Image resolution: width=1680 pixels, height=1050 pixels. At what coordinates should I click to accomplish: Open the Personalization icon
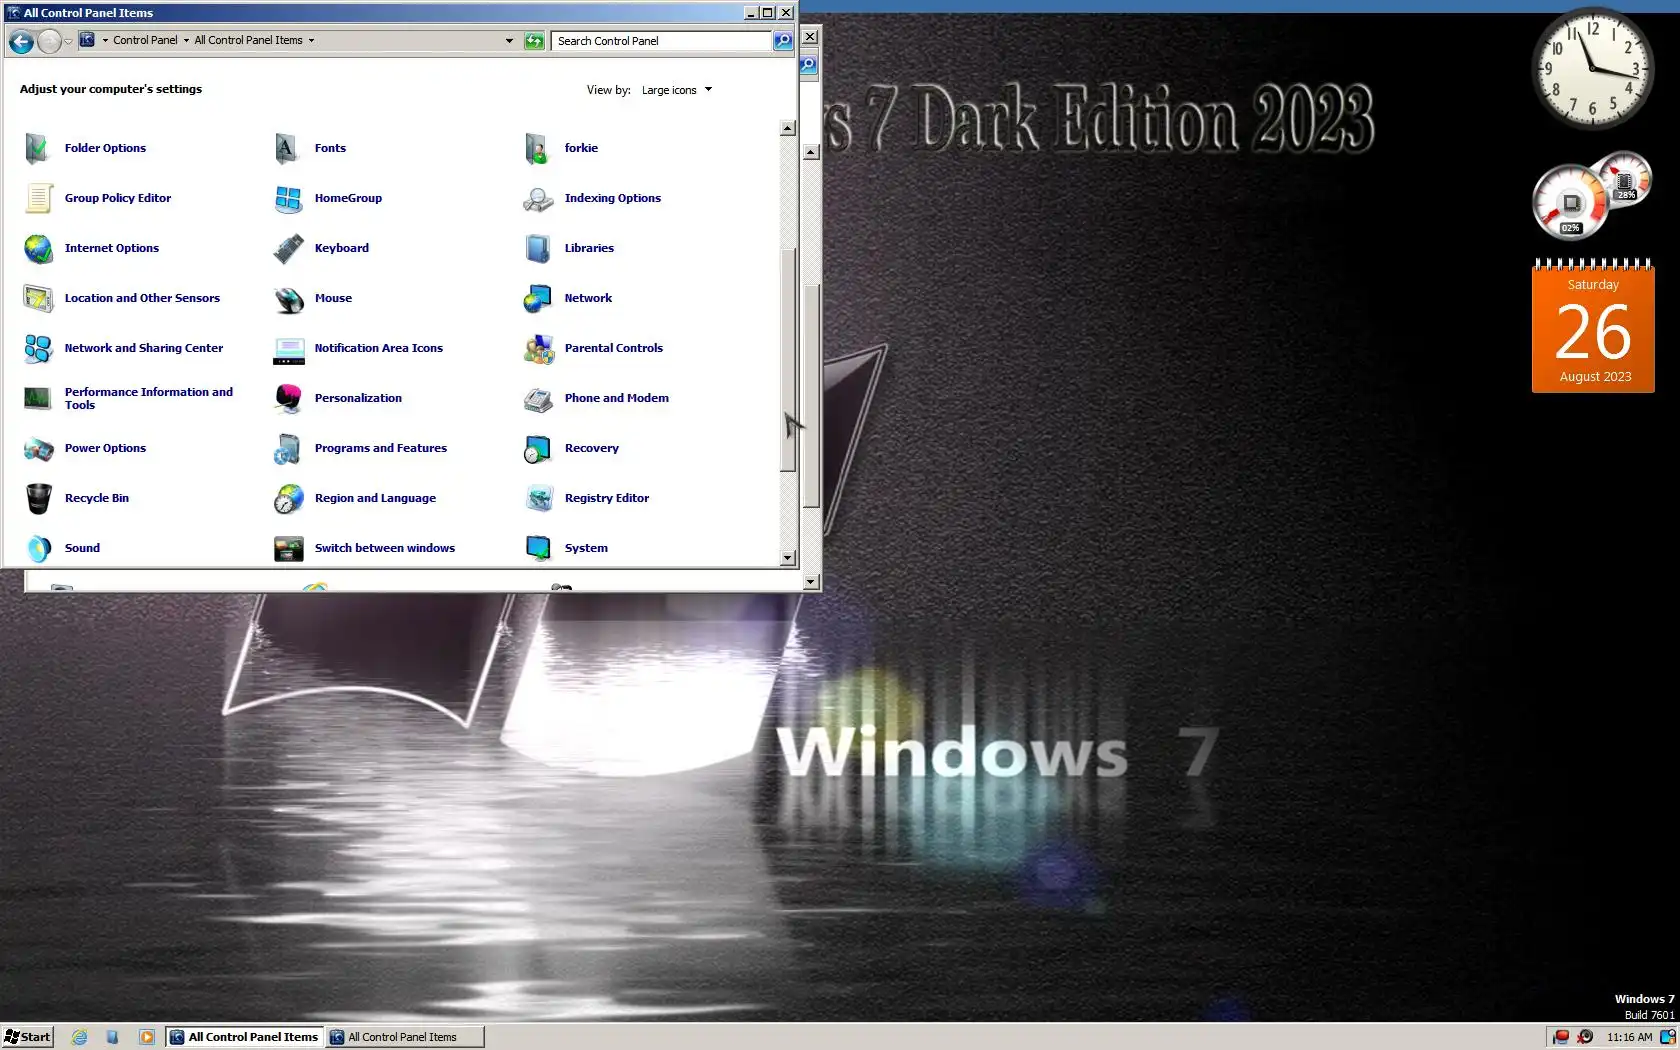pyautogui.click(x=288, y=398)
